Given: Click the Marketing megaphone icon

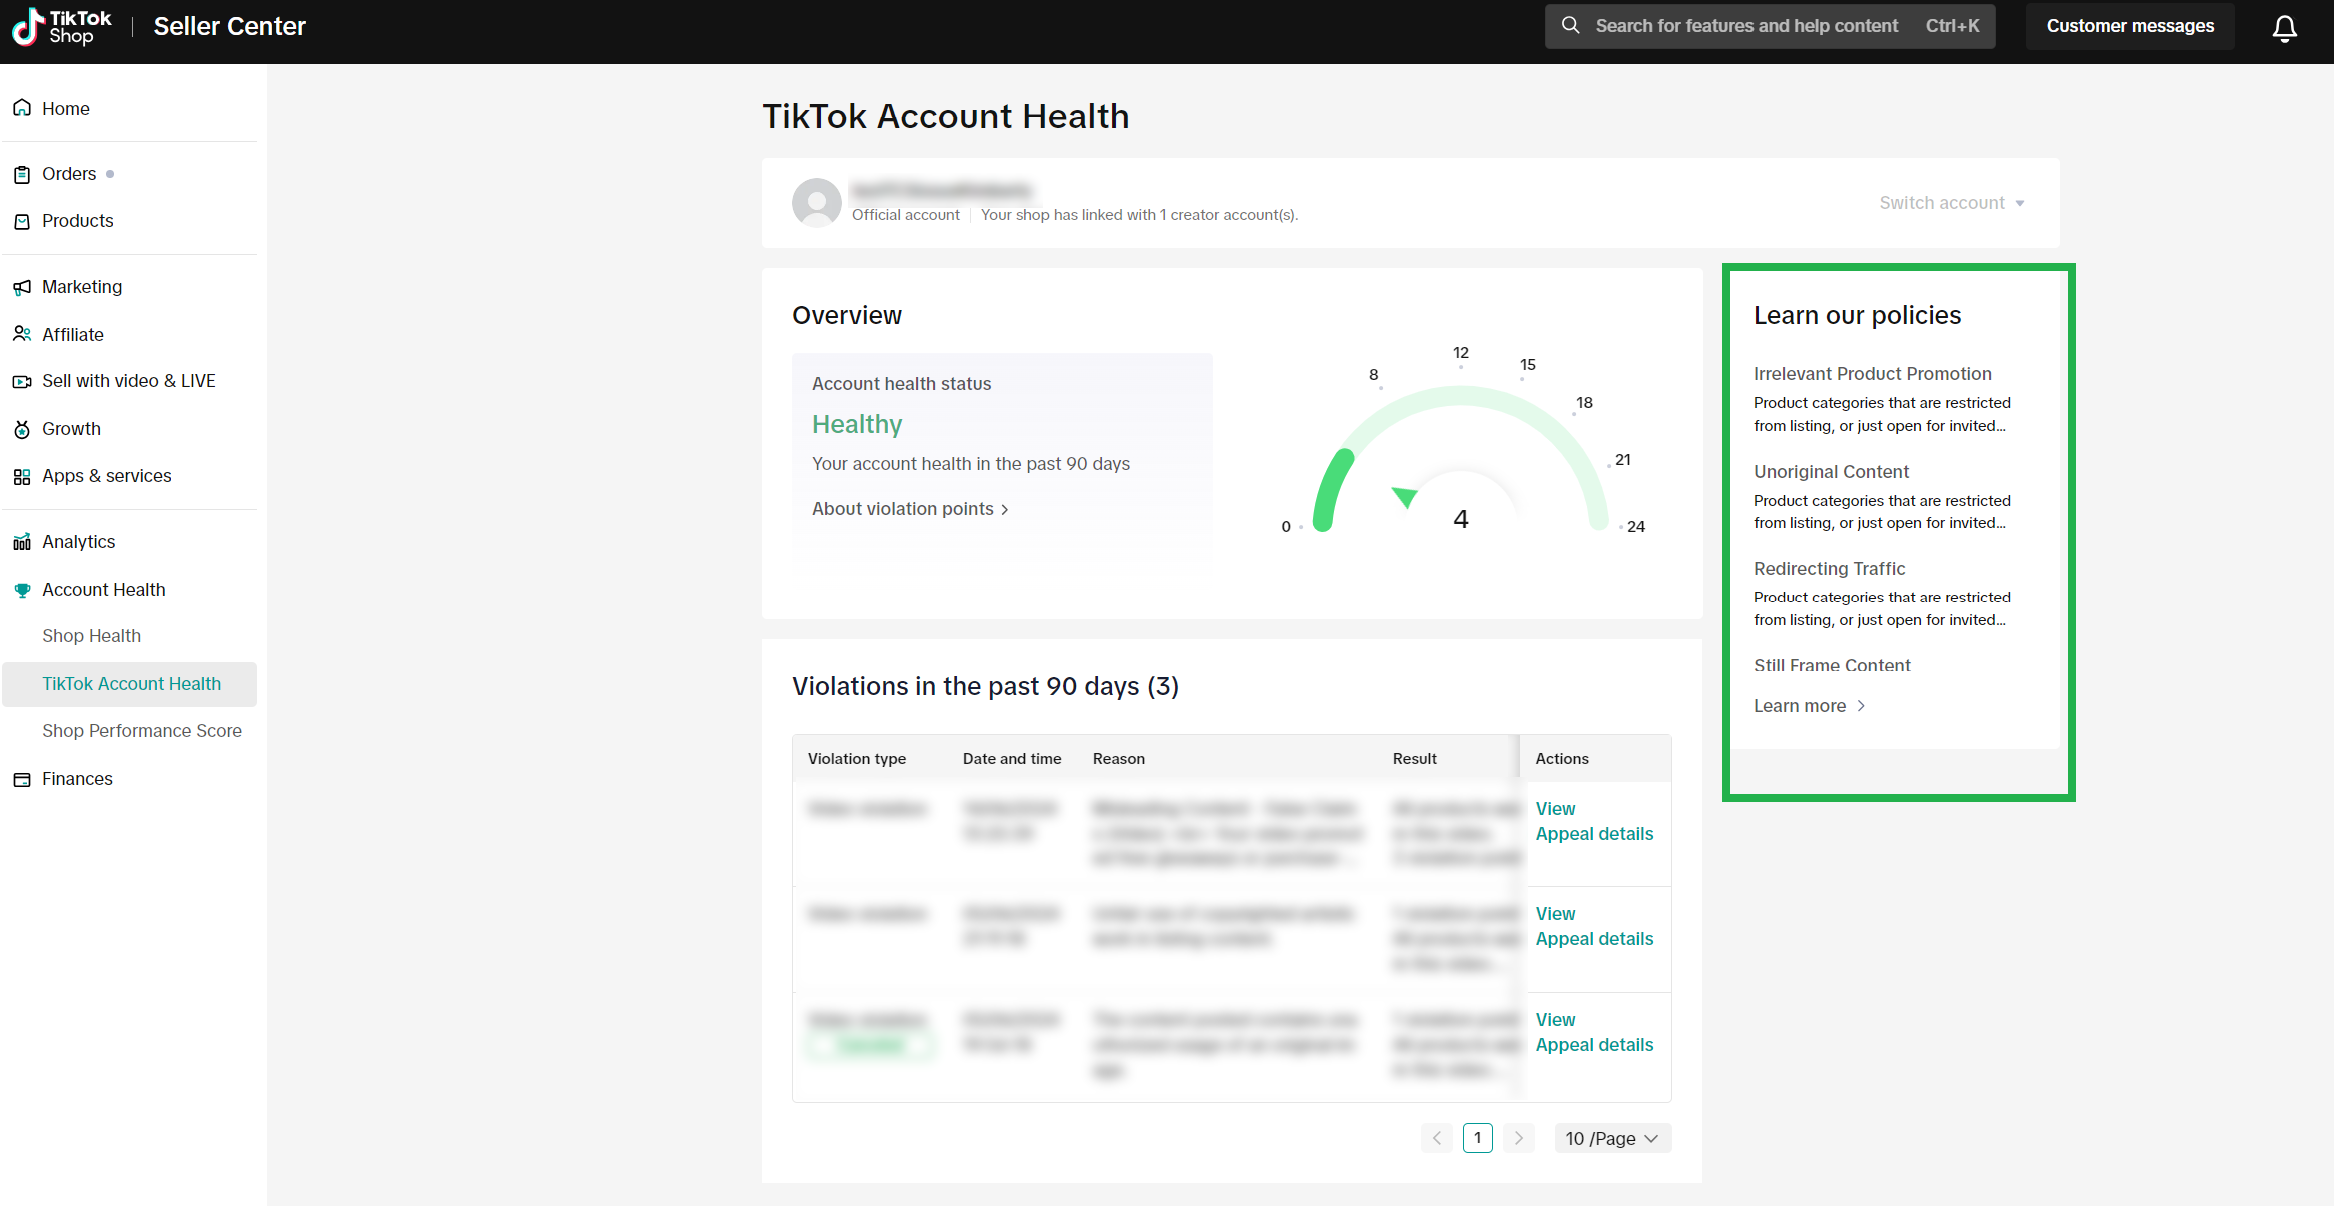Looking at the screenshot, I should click(x=22, y=287).
